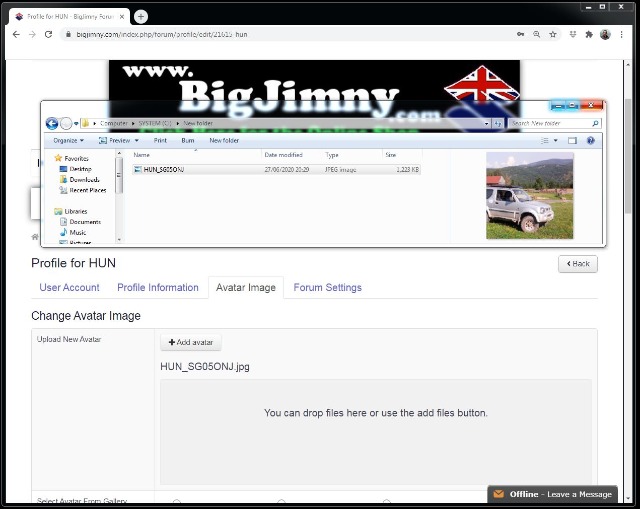Click the Add avatar button
Viewport: 640px width, 509px height.
coord(191,343)
